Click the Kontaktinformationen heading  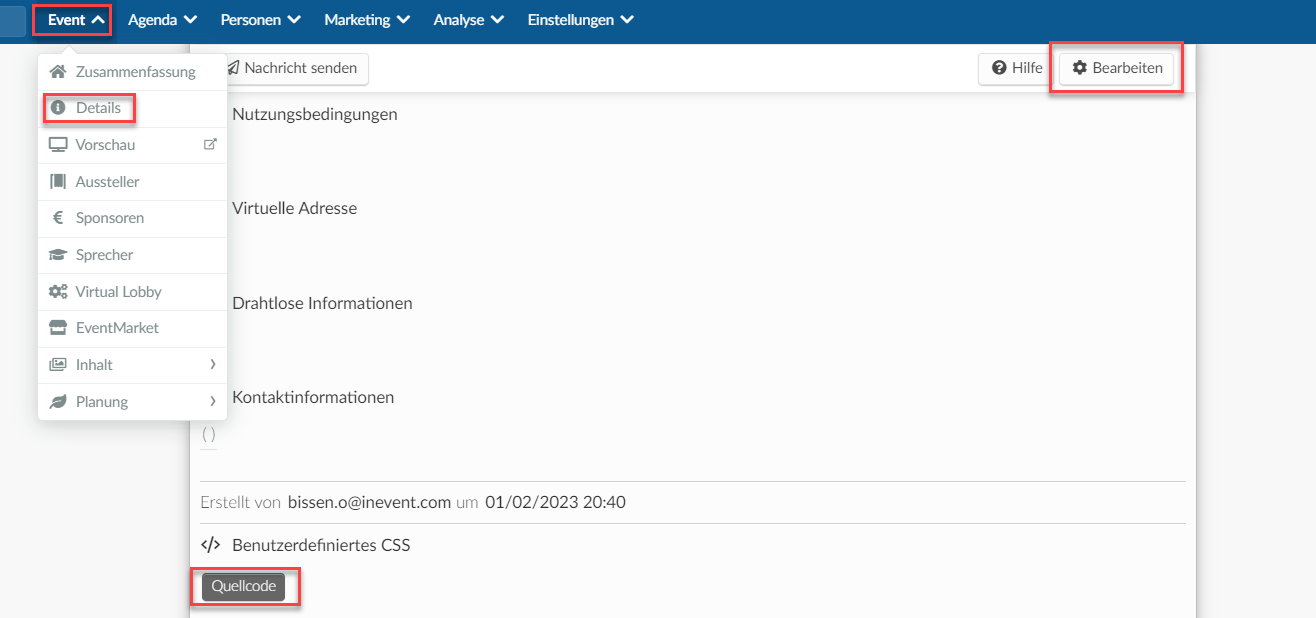coord(313,397)
